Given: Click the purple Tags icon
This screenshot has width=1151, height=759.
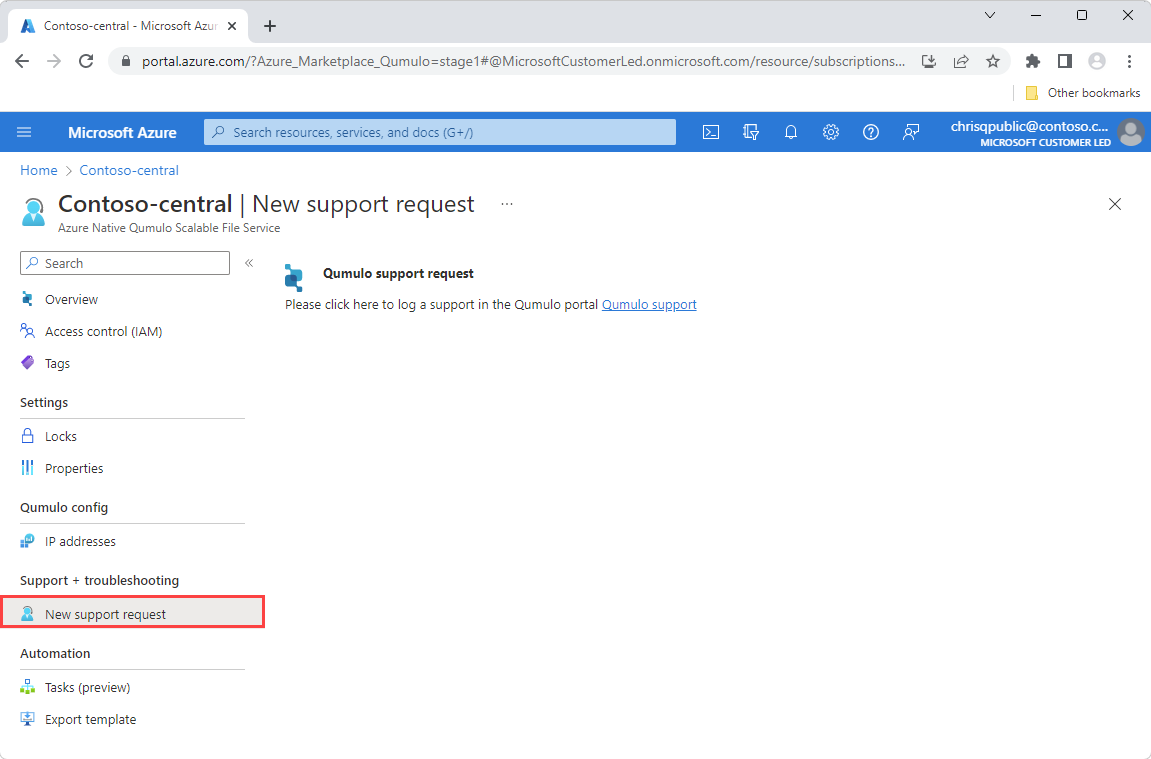Looking at the screenshot, I should [x=27, y=363].
